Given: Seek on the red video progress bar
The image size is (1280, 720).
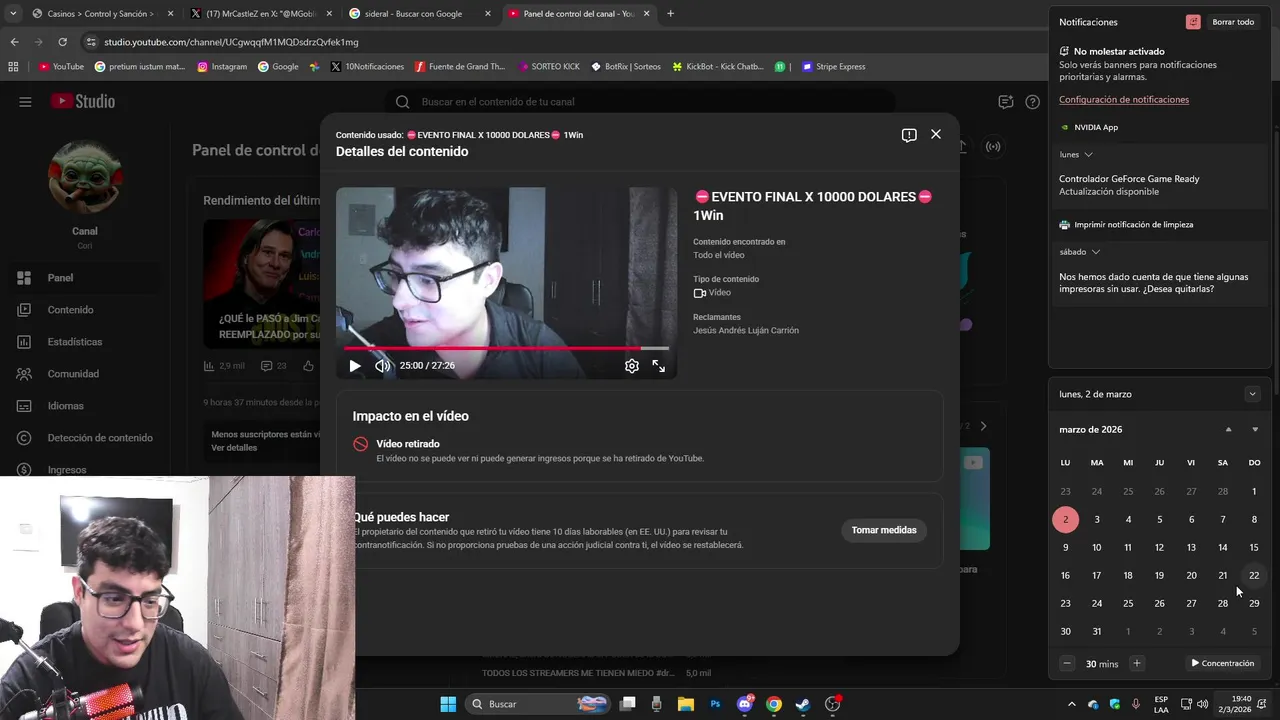Looking at the screenshot, I should [x=506, y=348].
